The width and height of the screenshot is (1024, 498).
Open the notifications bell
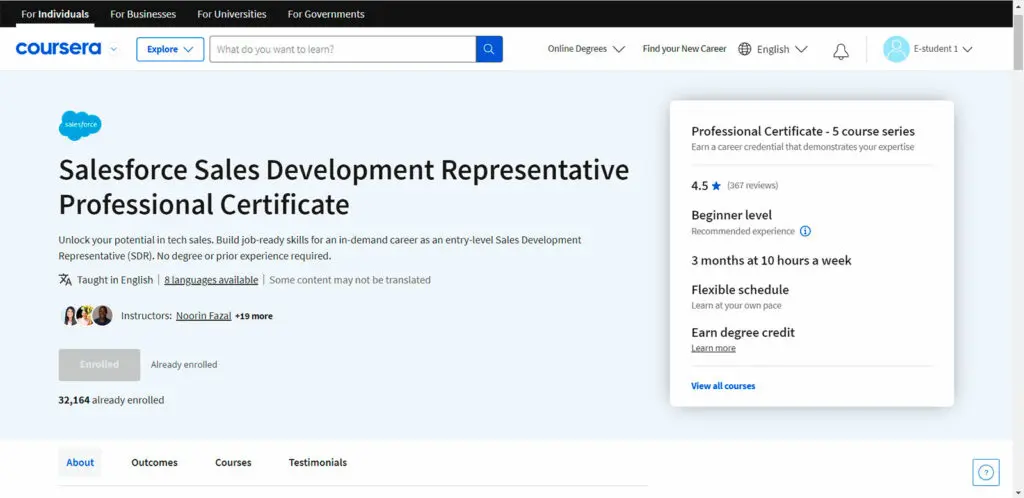840,51
